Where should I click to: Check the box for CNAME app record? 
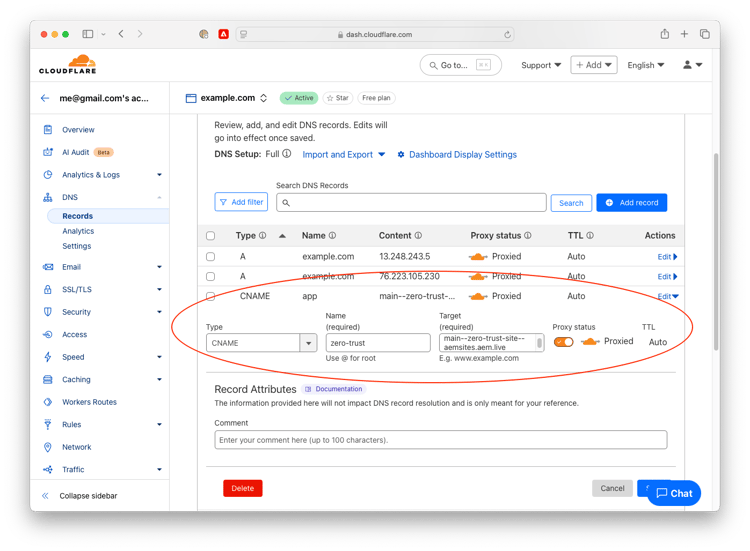[210, 297]
